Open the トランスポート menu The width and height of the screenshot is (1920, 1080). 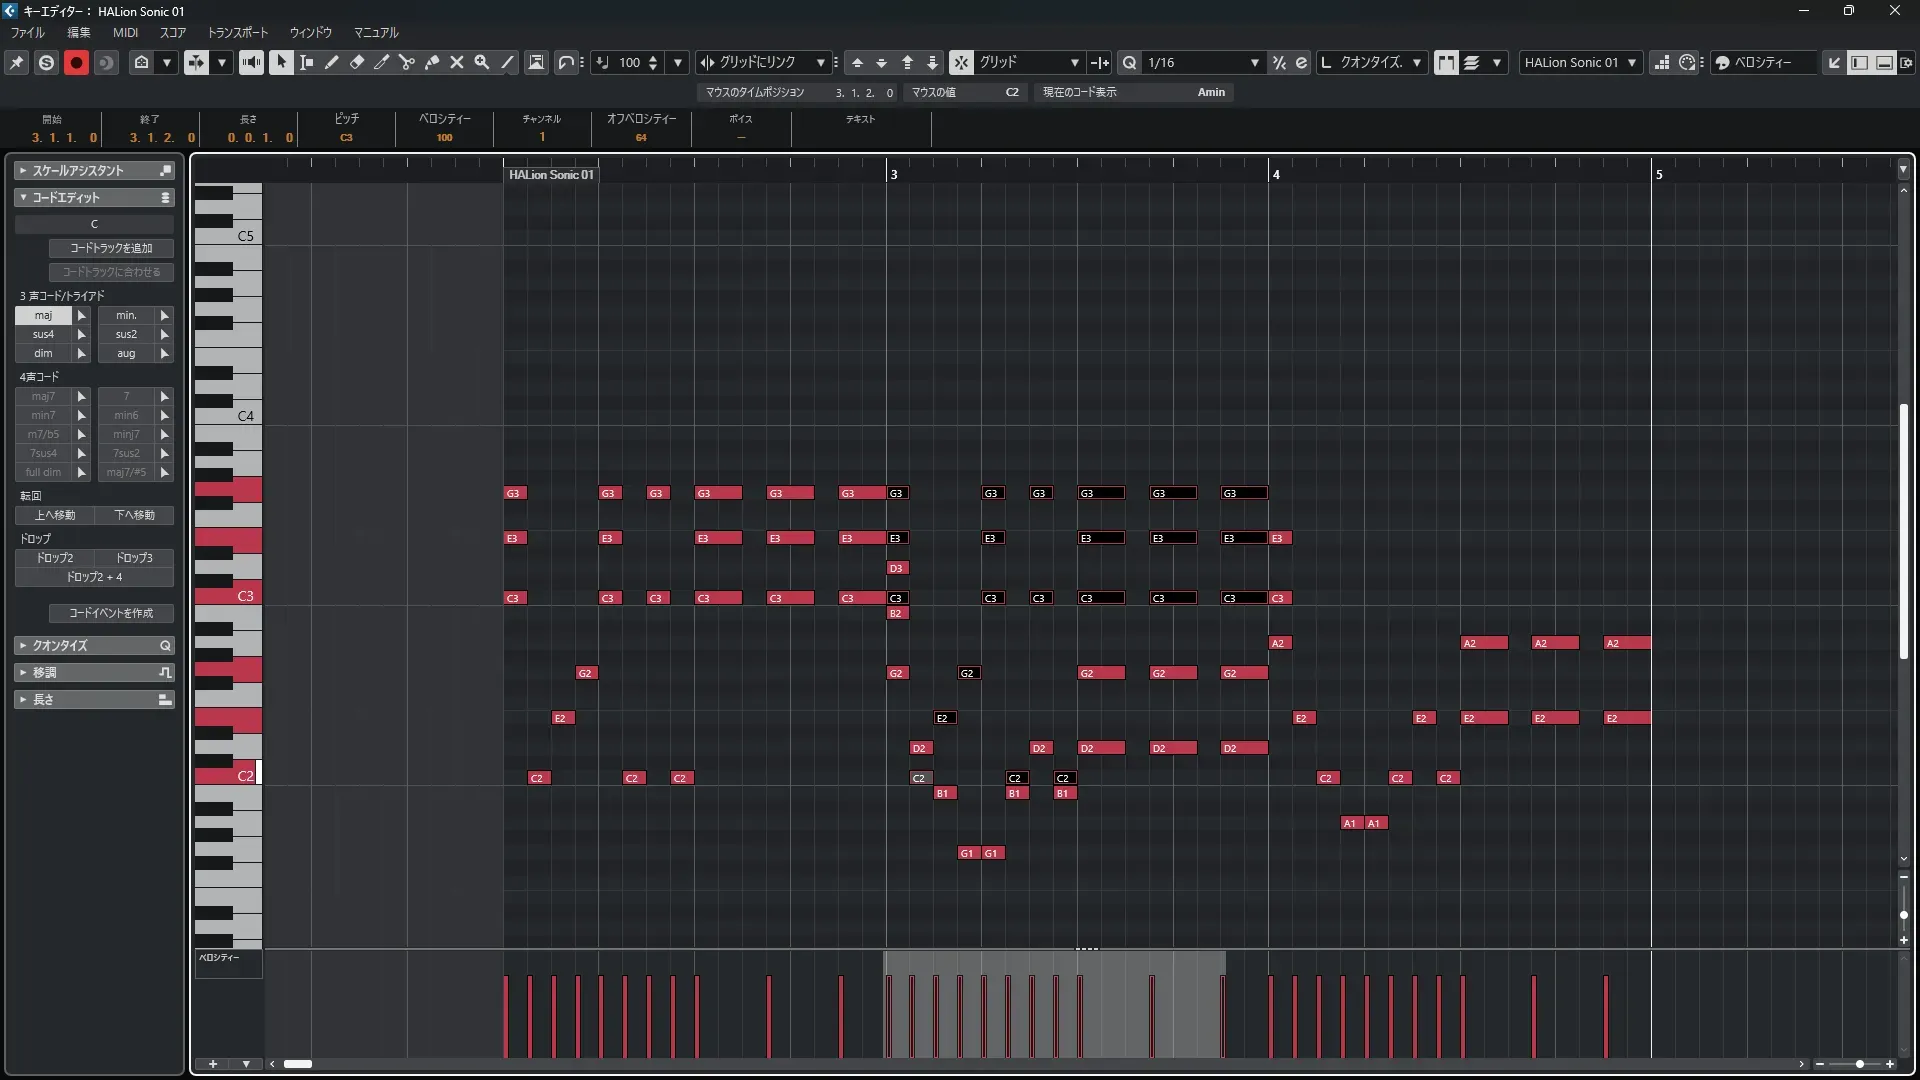237,32
